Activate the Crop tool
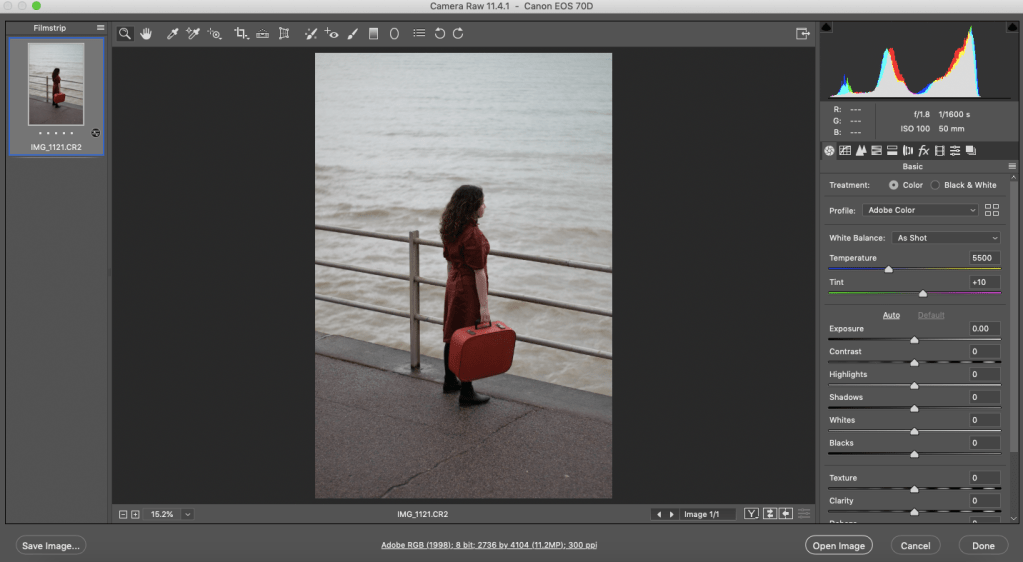The width and height of the screenshot is (1023, 562). pyautogui.click(x=241, y=33)
